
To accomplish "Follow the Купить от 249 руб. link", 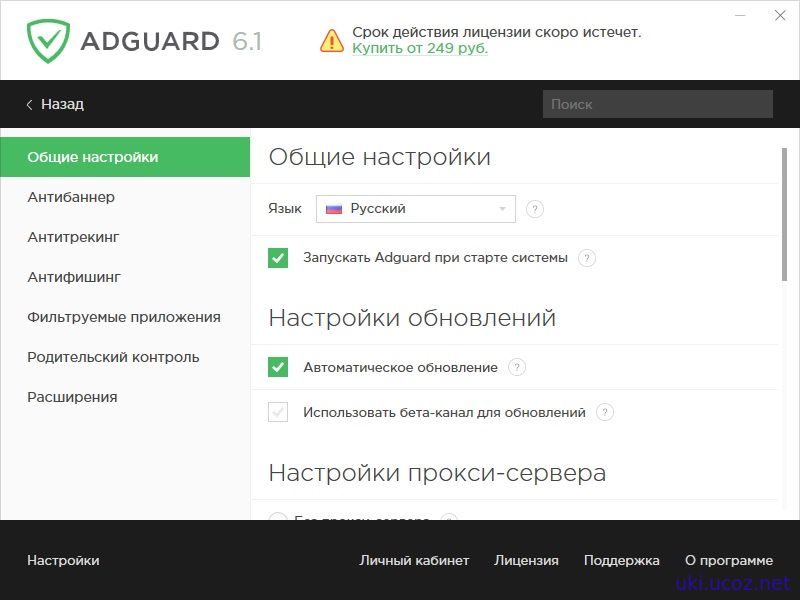I will [x=420, y=48].
